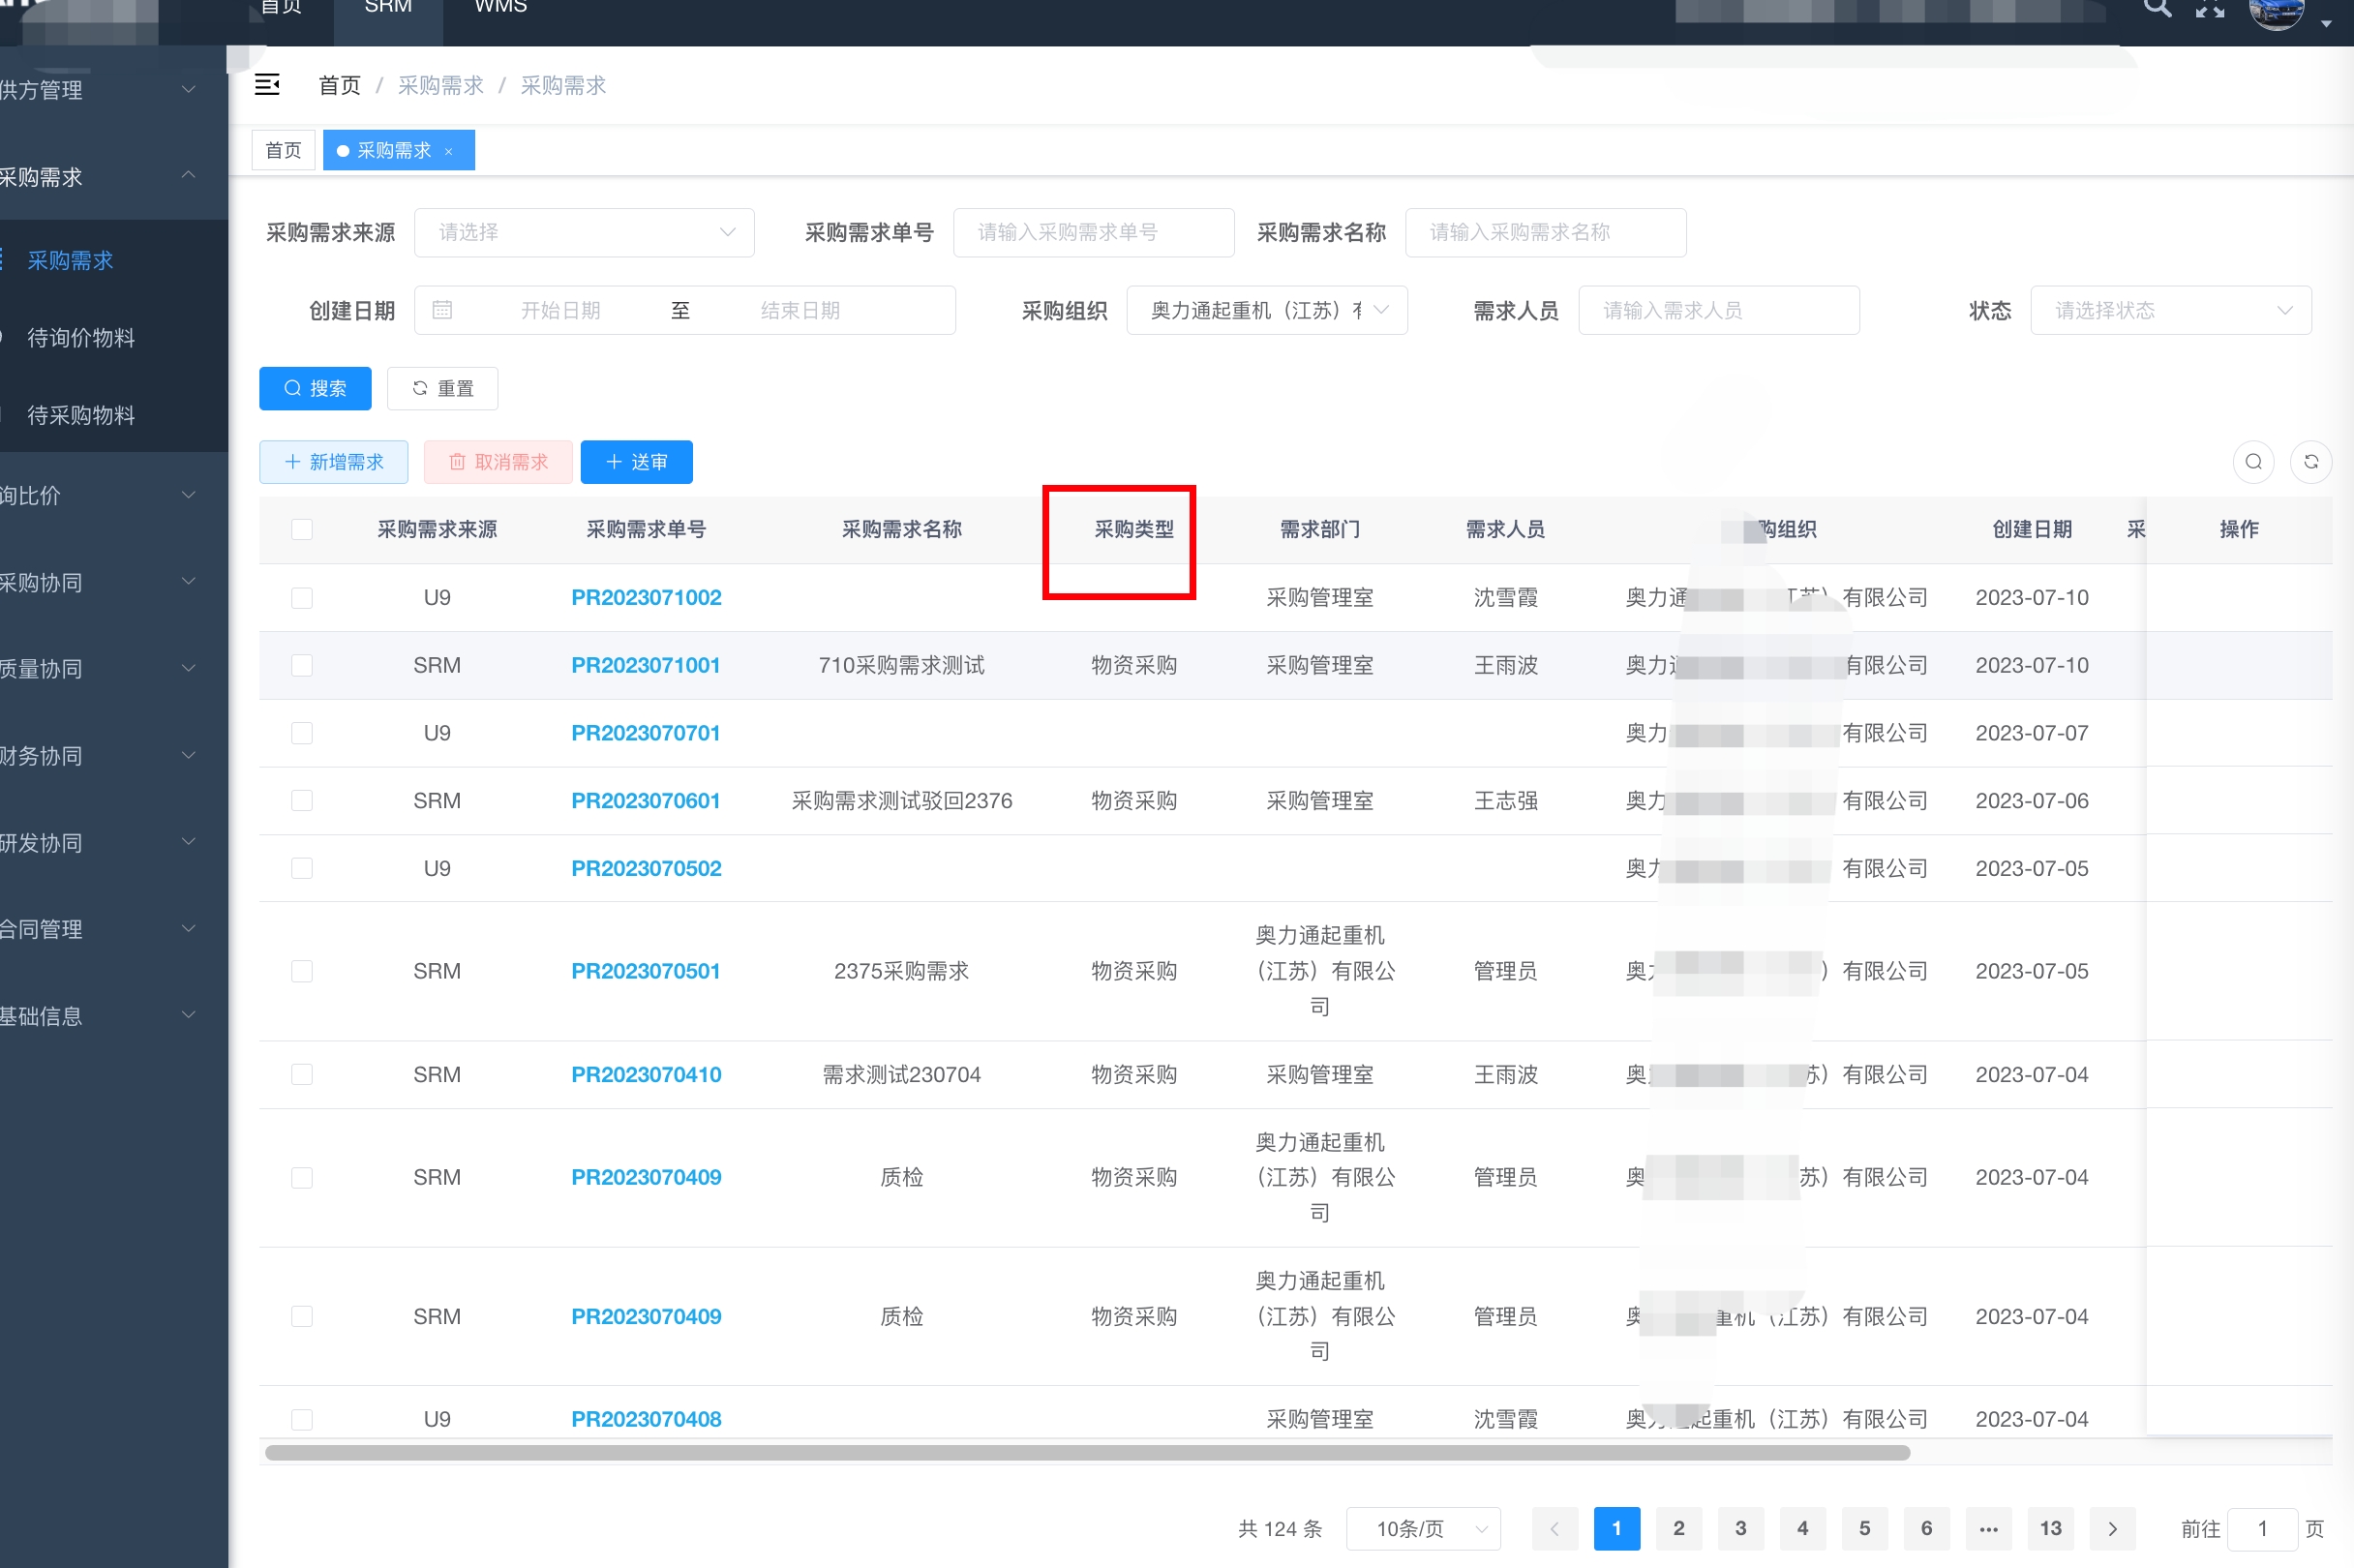The height and width of the screenshot is (1568, 2354).
Task: Check the row PR2023070501 checkbox
Action: 302,971
